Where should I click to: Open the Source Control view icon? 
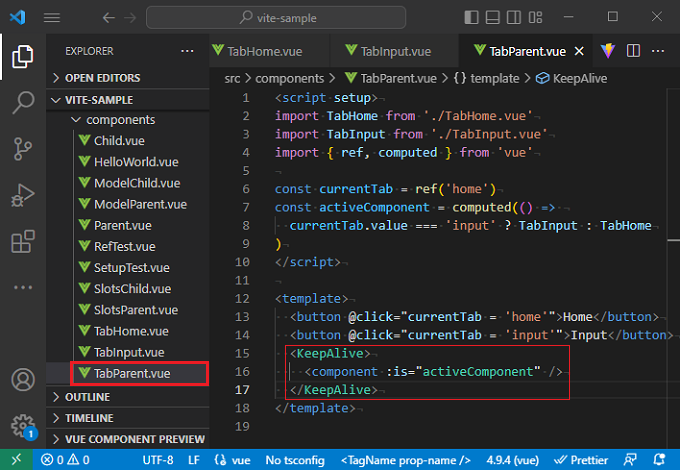click(23, 149)
